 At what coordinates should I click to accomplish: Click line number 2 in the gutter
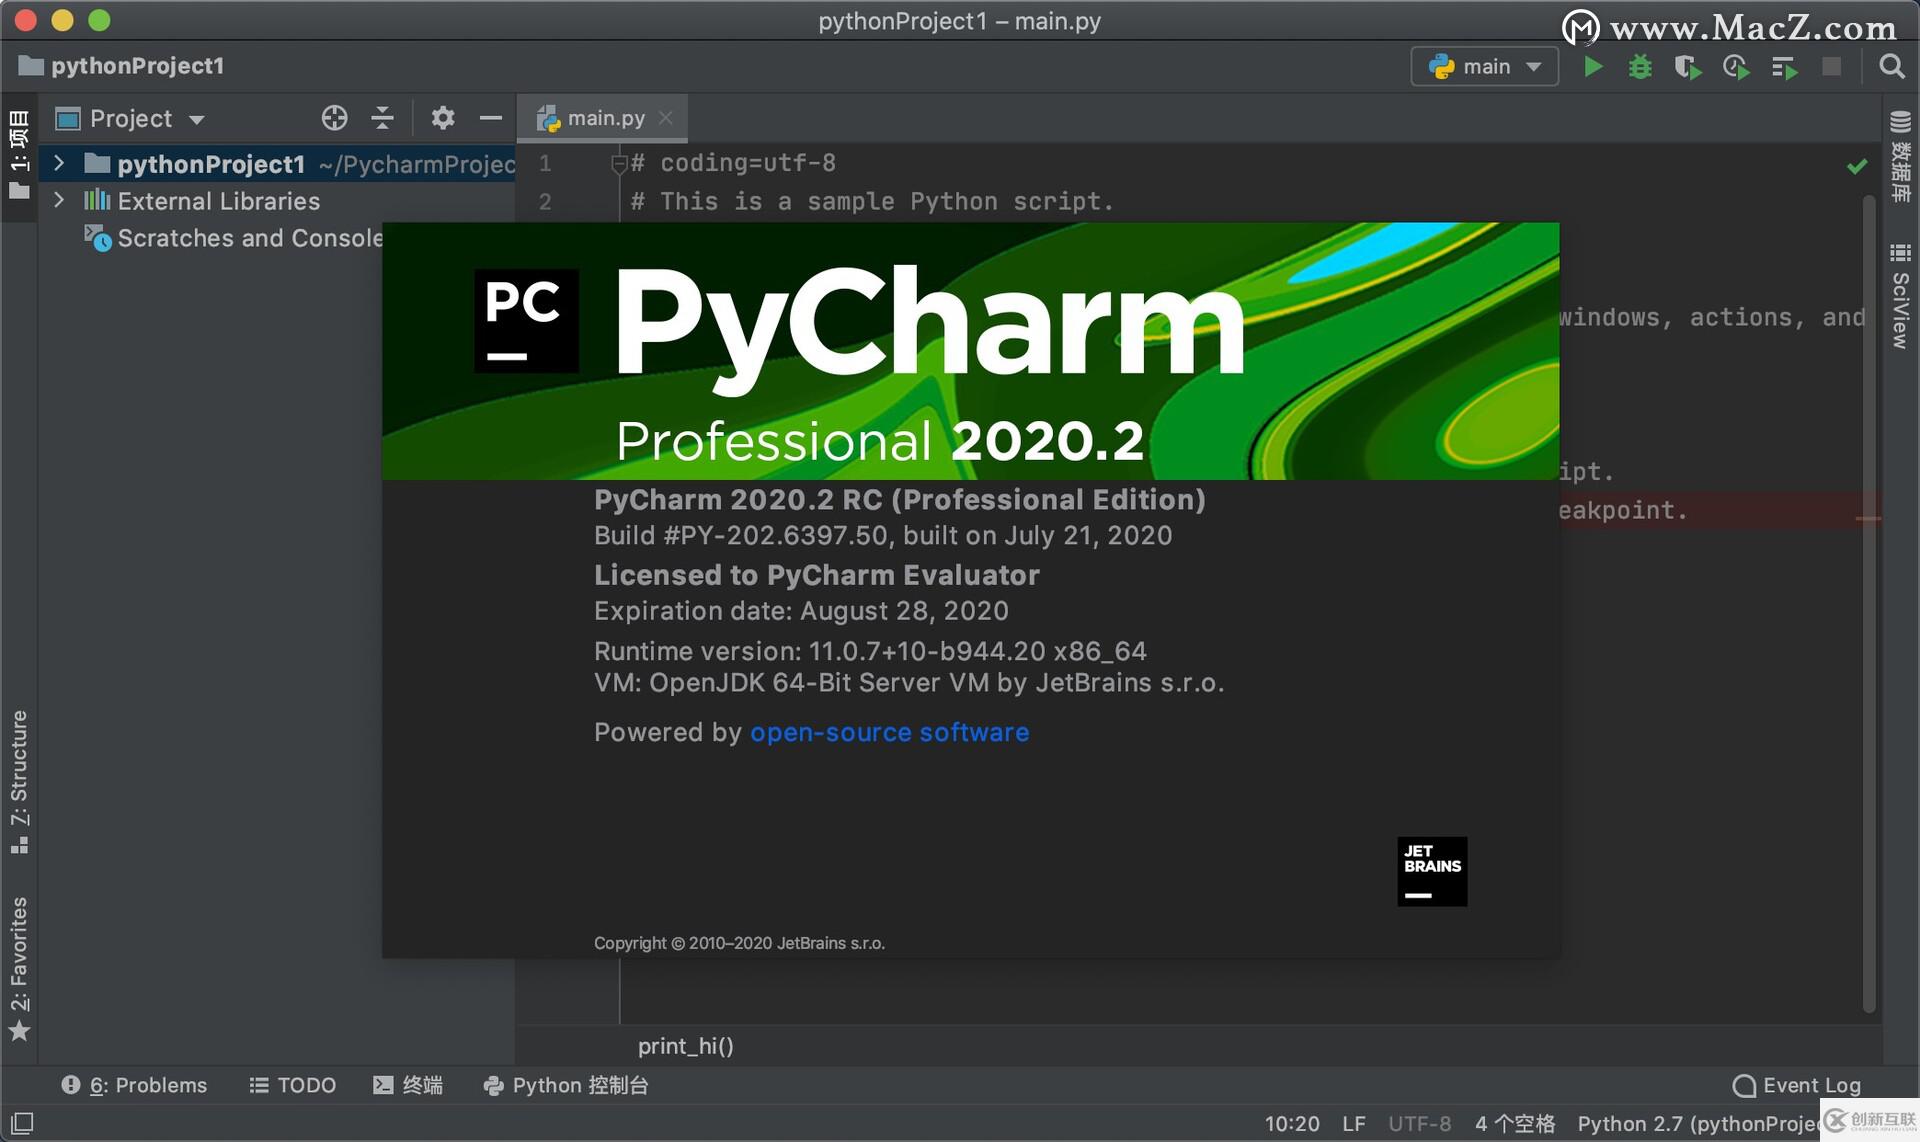click(545, 202)
